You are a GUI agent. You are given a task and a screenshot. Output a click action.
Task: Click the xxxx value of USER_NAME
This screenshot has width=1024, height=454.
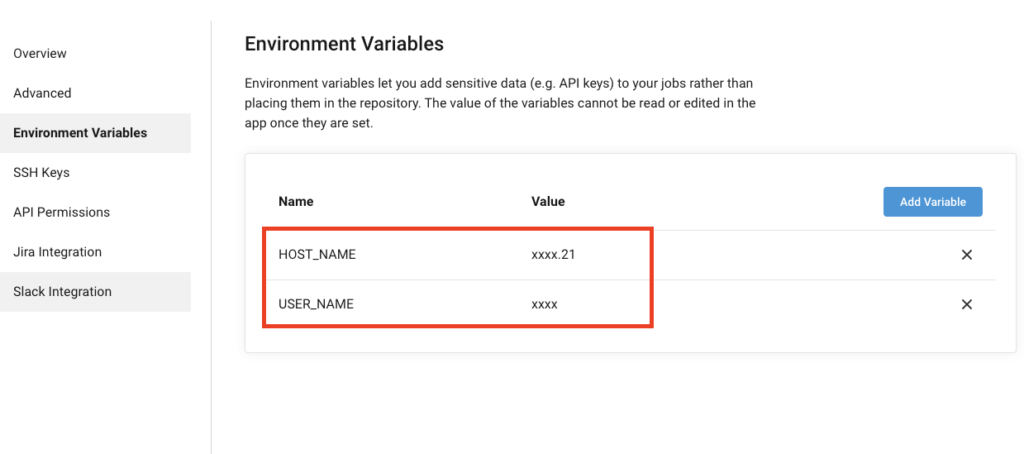coord(545,305)
